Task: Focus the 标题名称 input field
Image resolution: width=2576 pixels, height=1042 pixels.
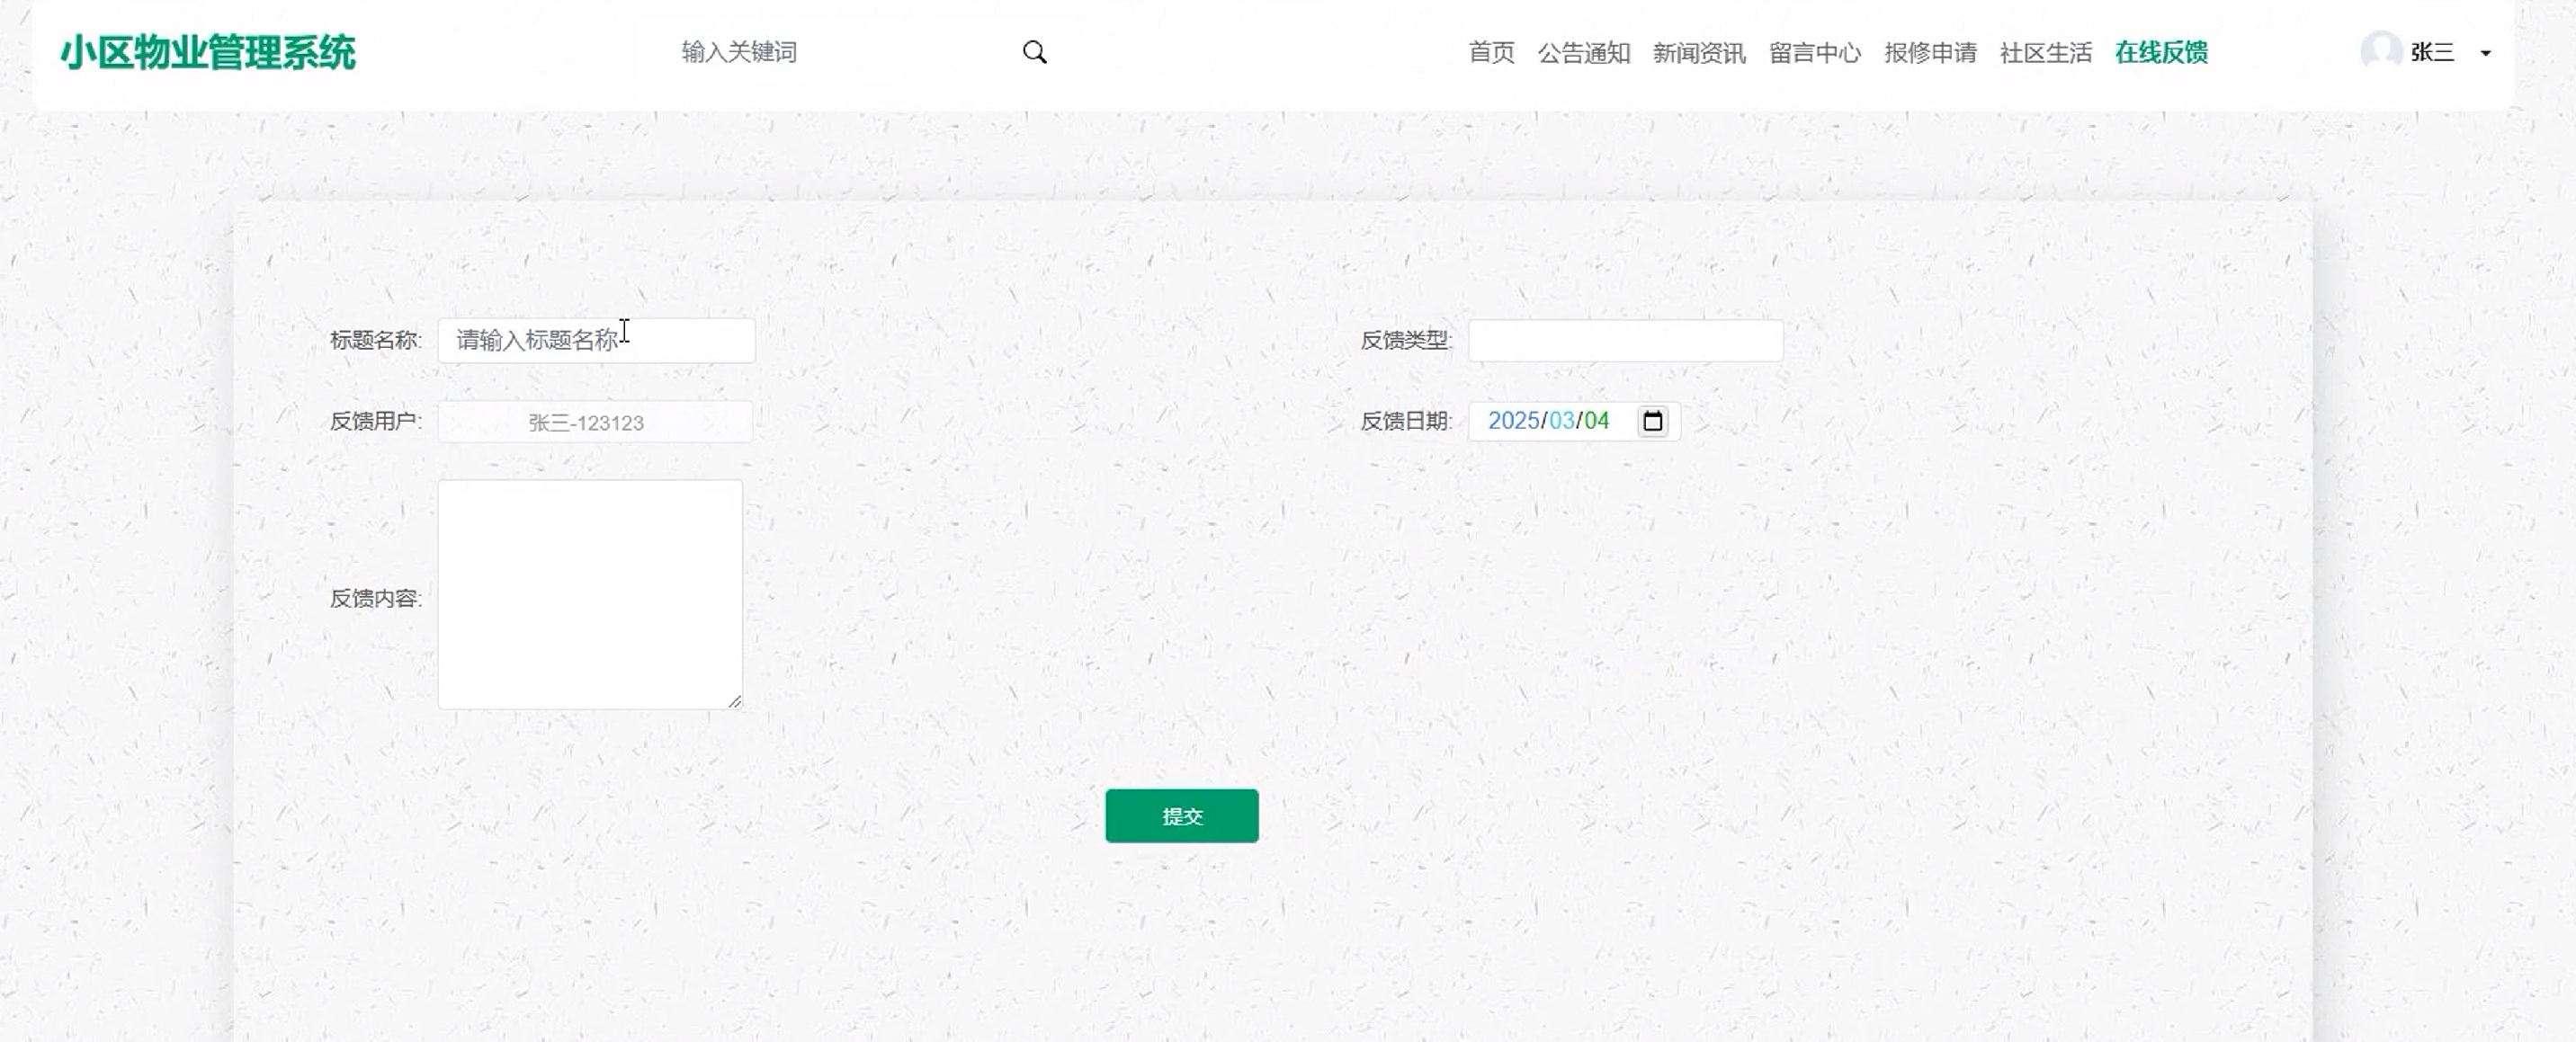Action: pyautogui.click(x=596, y=340)
